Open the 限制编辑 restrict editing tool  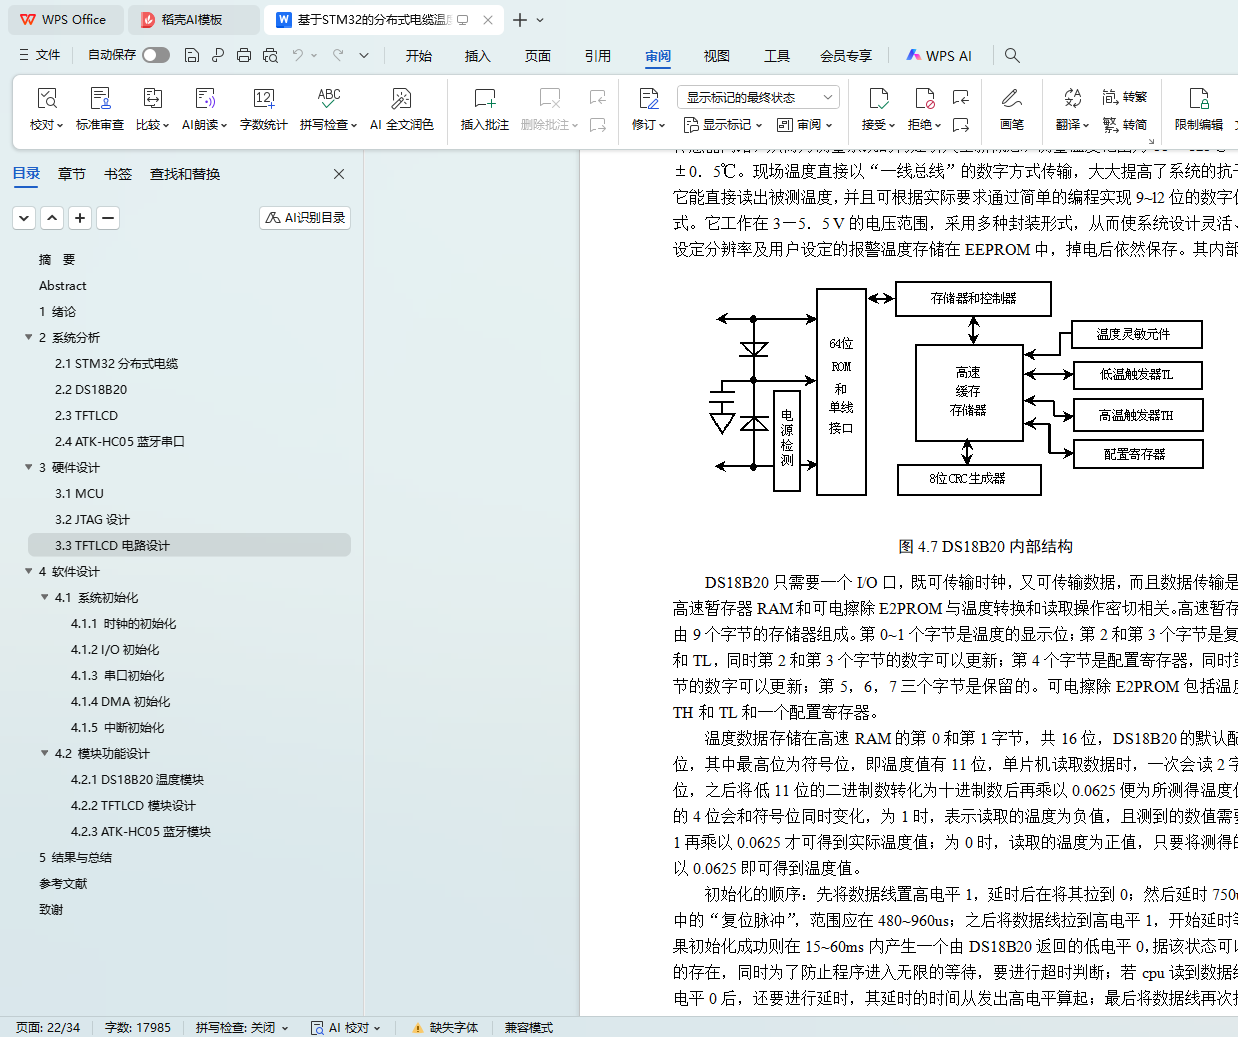1198,99
